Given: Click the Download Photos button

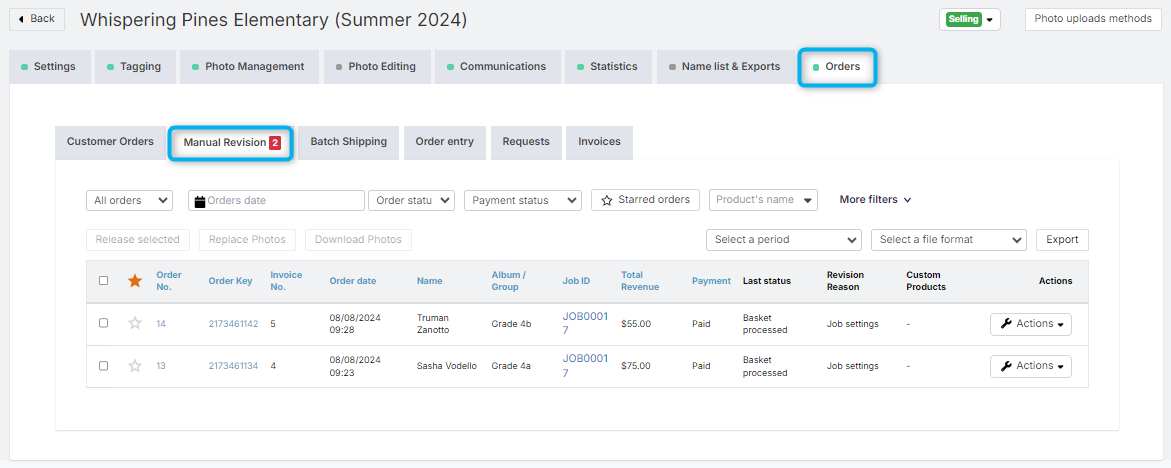Looking at the screenshot, I should (358, 240).
